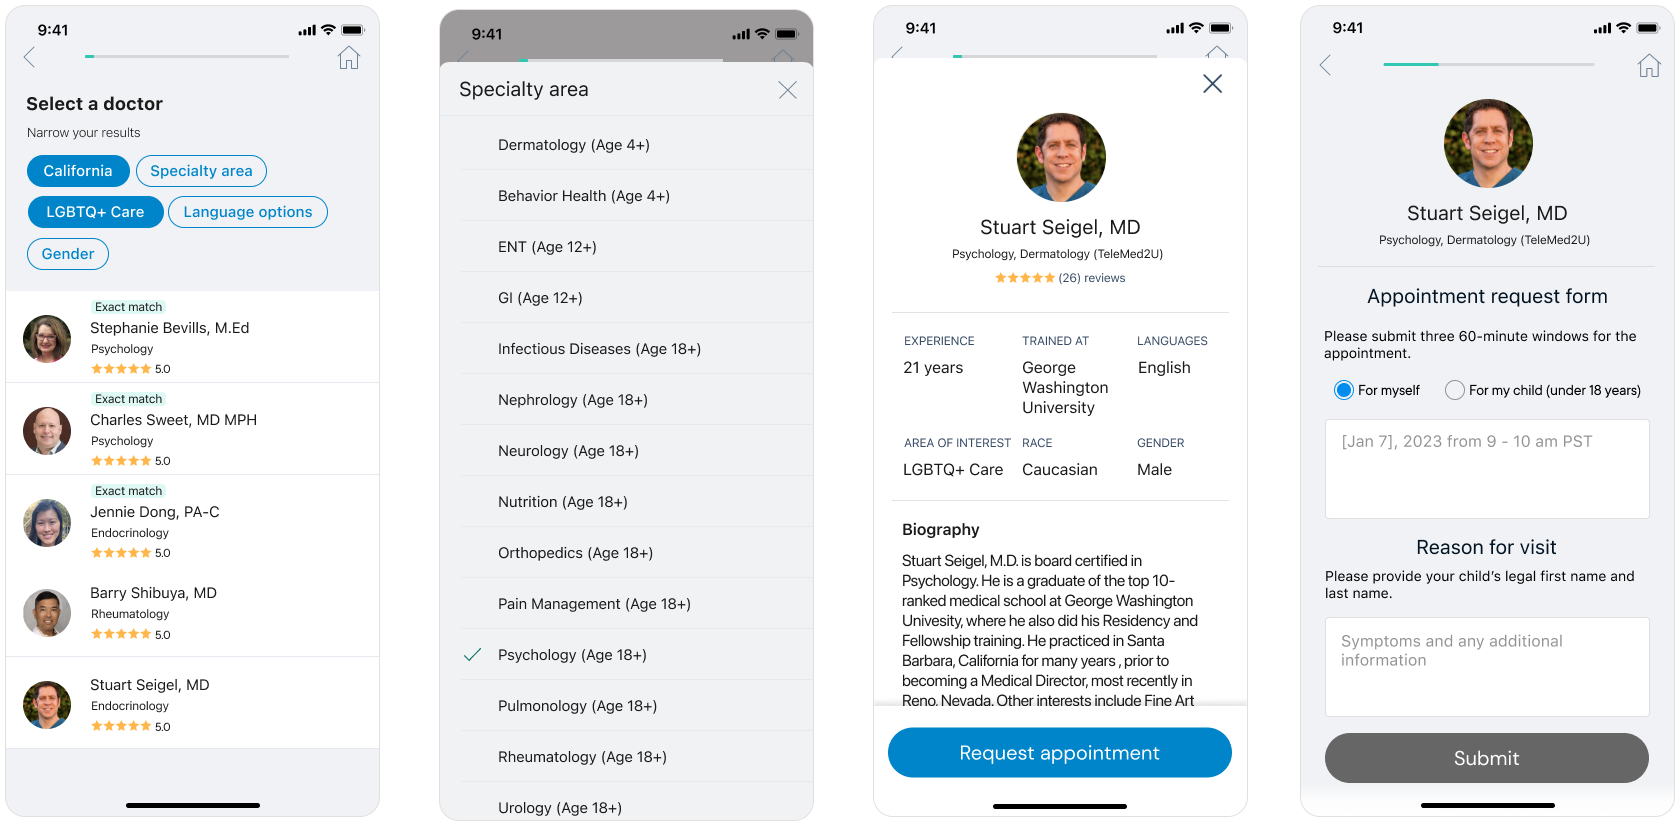This screenshot has height=840, width=1680.
Task: Click the progress bar on appointment form
Action: [x=1488, y=65]
